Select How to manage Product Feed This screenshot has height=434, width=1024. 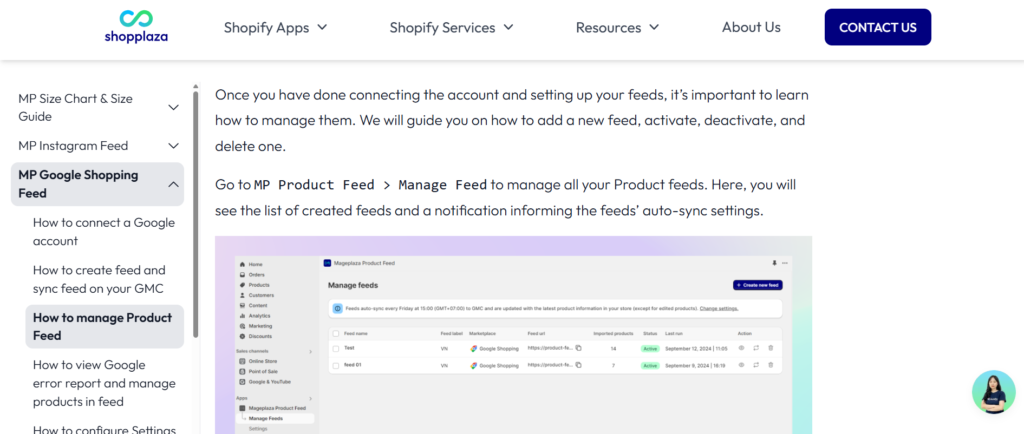[104, 326]
